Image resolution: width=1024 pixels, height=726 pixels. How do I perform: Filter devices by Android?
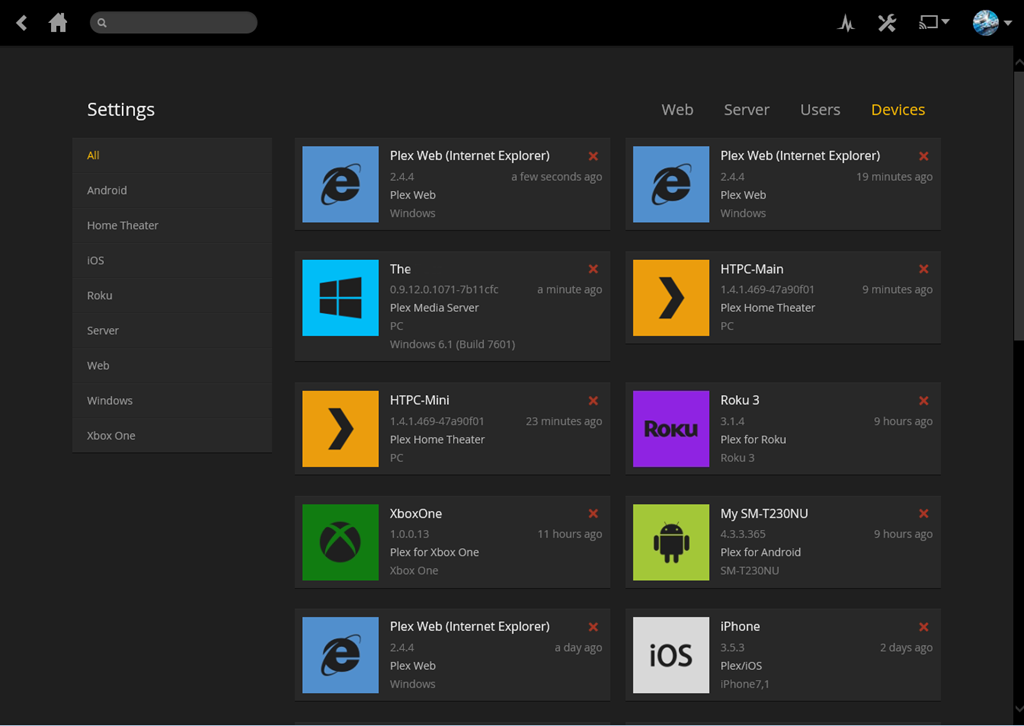[107, 190]
